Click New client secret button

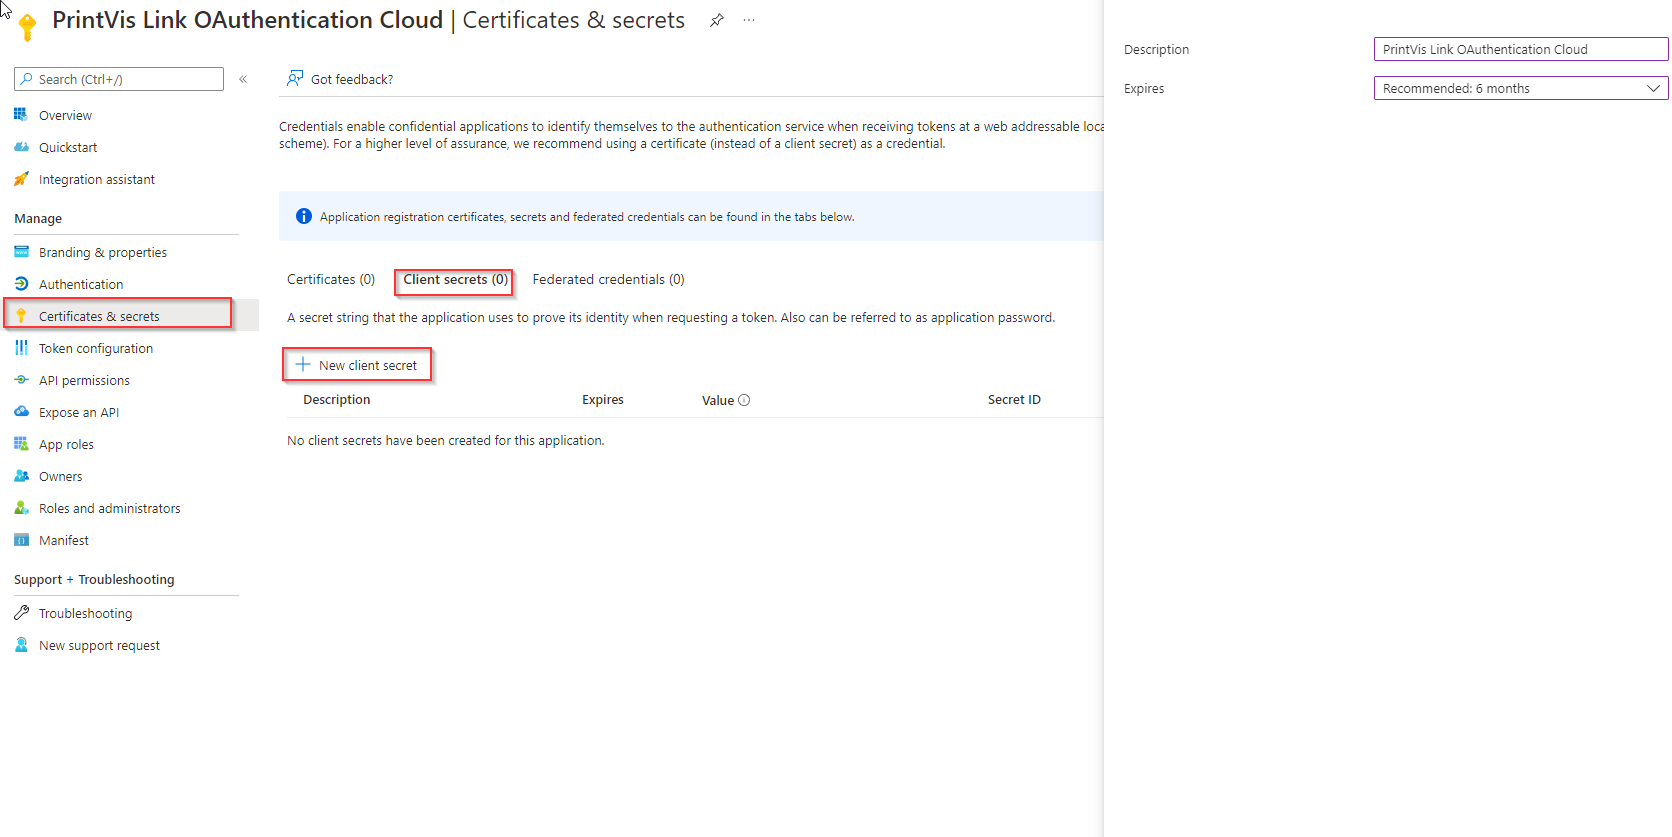coord(357,365)
